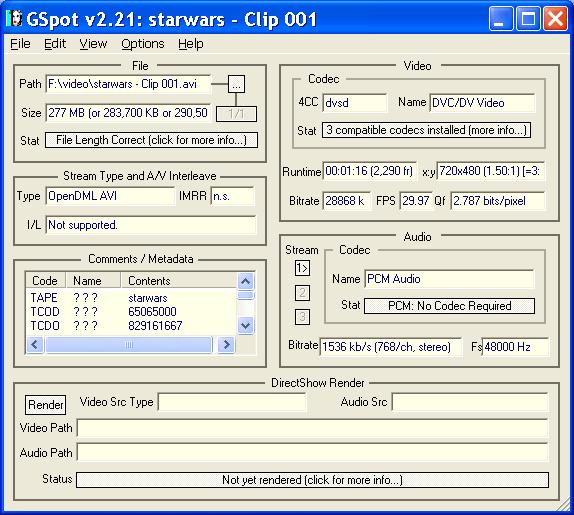Click the 1/1 file counter button
Screen dimensions: 574x515
(236, 114)
